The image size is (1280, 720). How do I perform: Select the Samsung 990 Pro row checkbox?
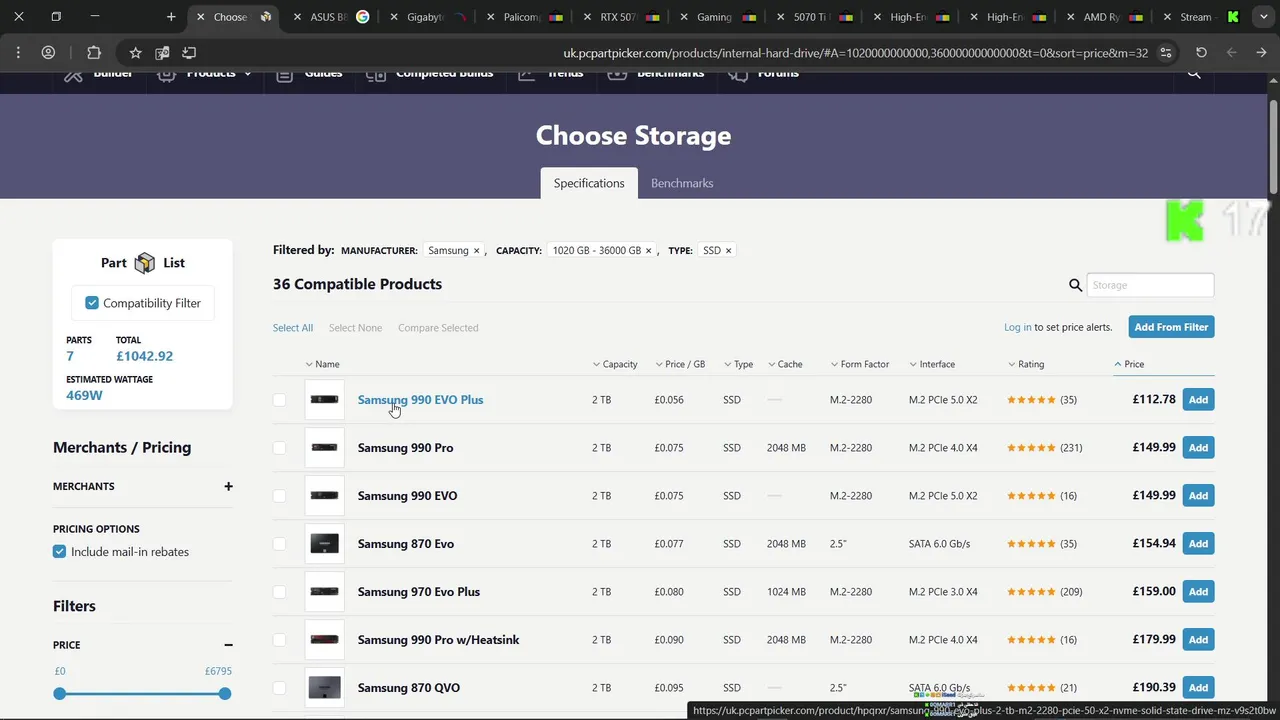coord(279,448)
